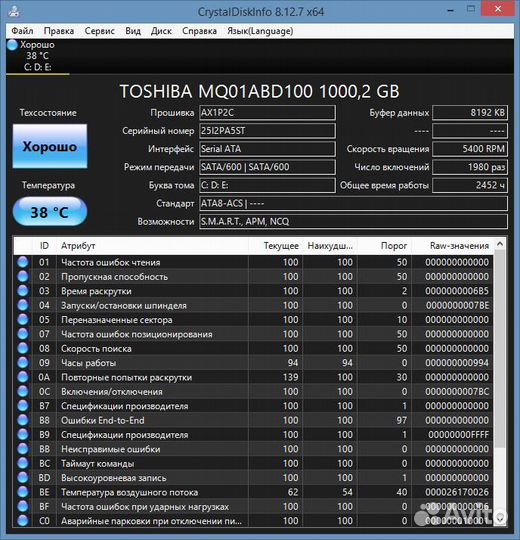Open the Справка menu
Viewport: 520px width, 540px height.
coord(199,31)
